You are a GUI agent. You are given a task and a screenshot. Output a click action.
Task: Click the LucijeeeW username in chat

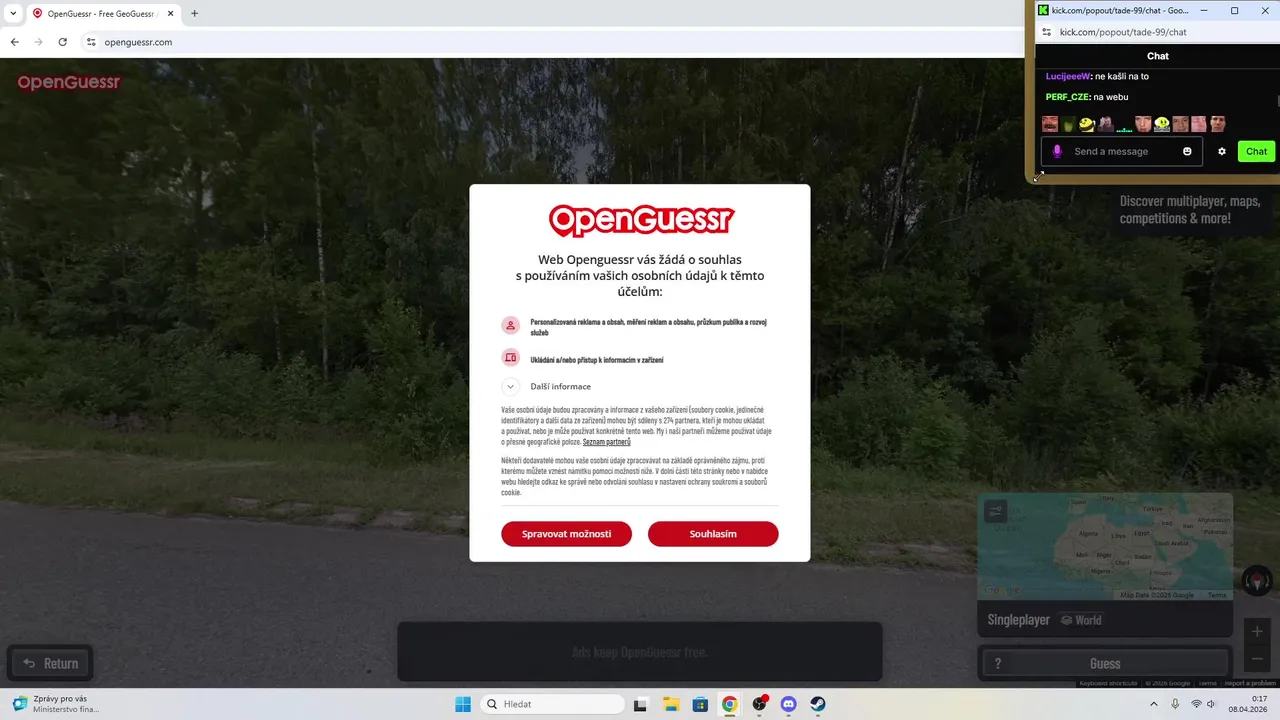point(1067,76)
